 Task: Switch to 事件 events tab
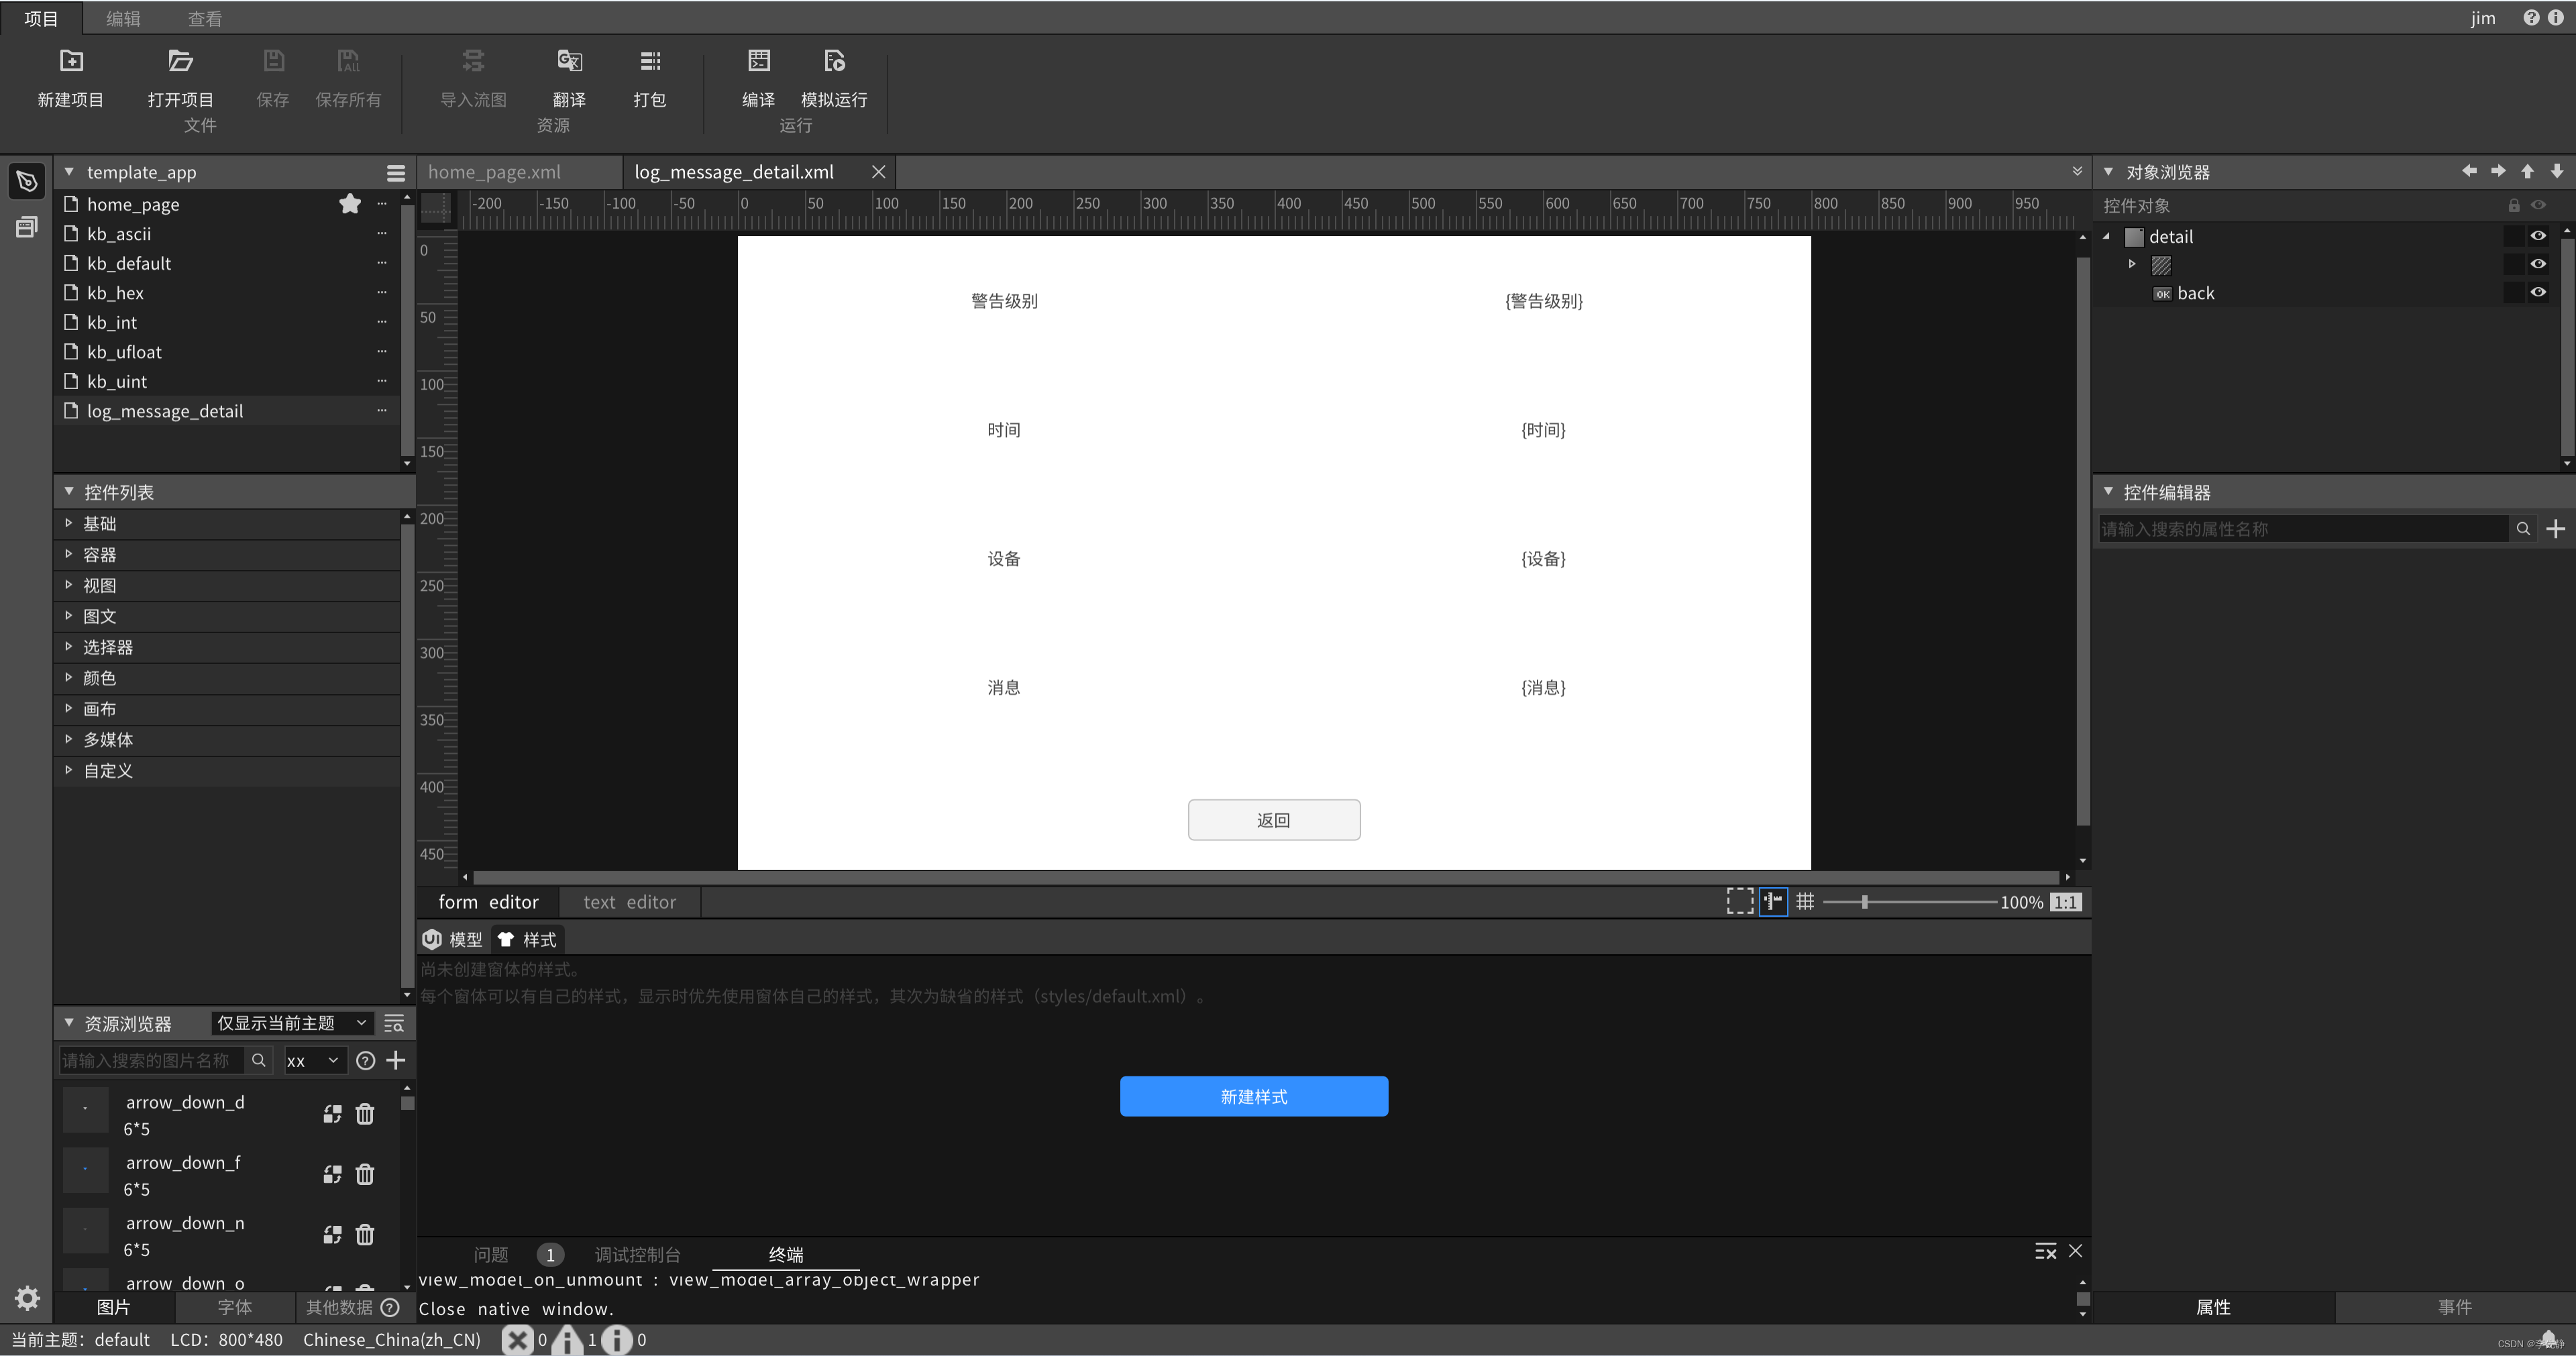[x=2454, y=1308]
